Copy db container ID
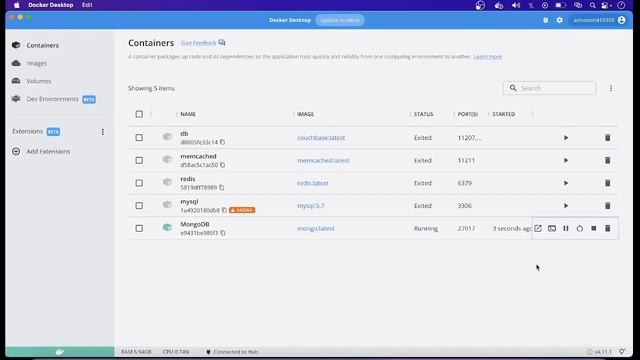640x360 pixels. 222,142
